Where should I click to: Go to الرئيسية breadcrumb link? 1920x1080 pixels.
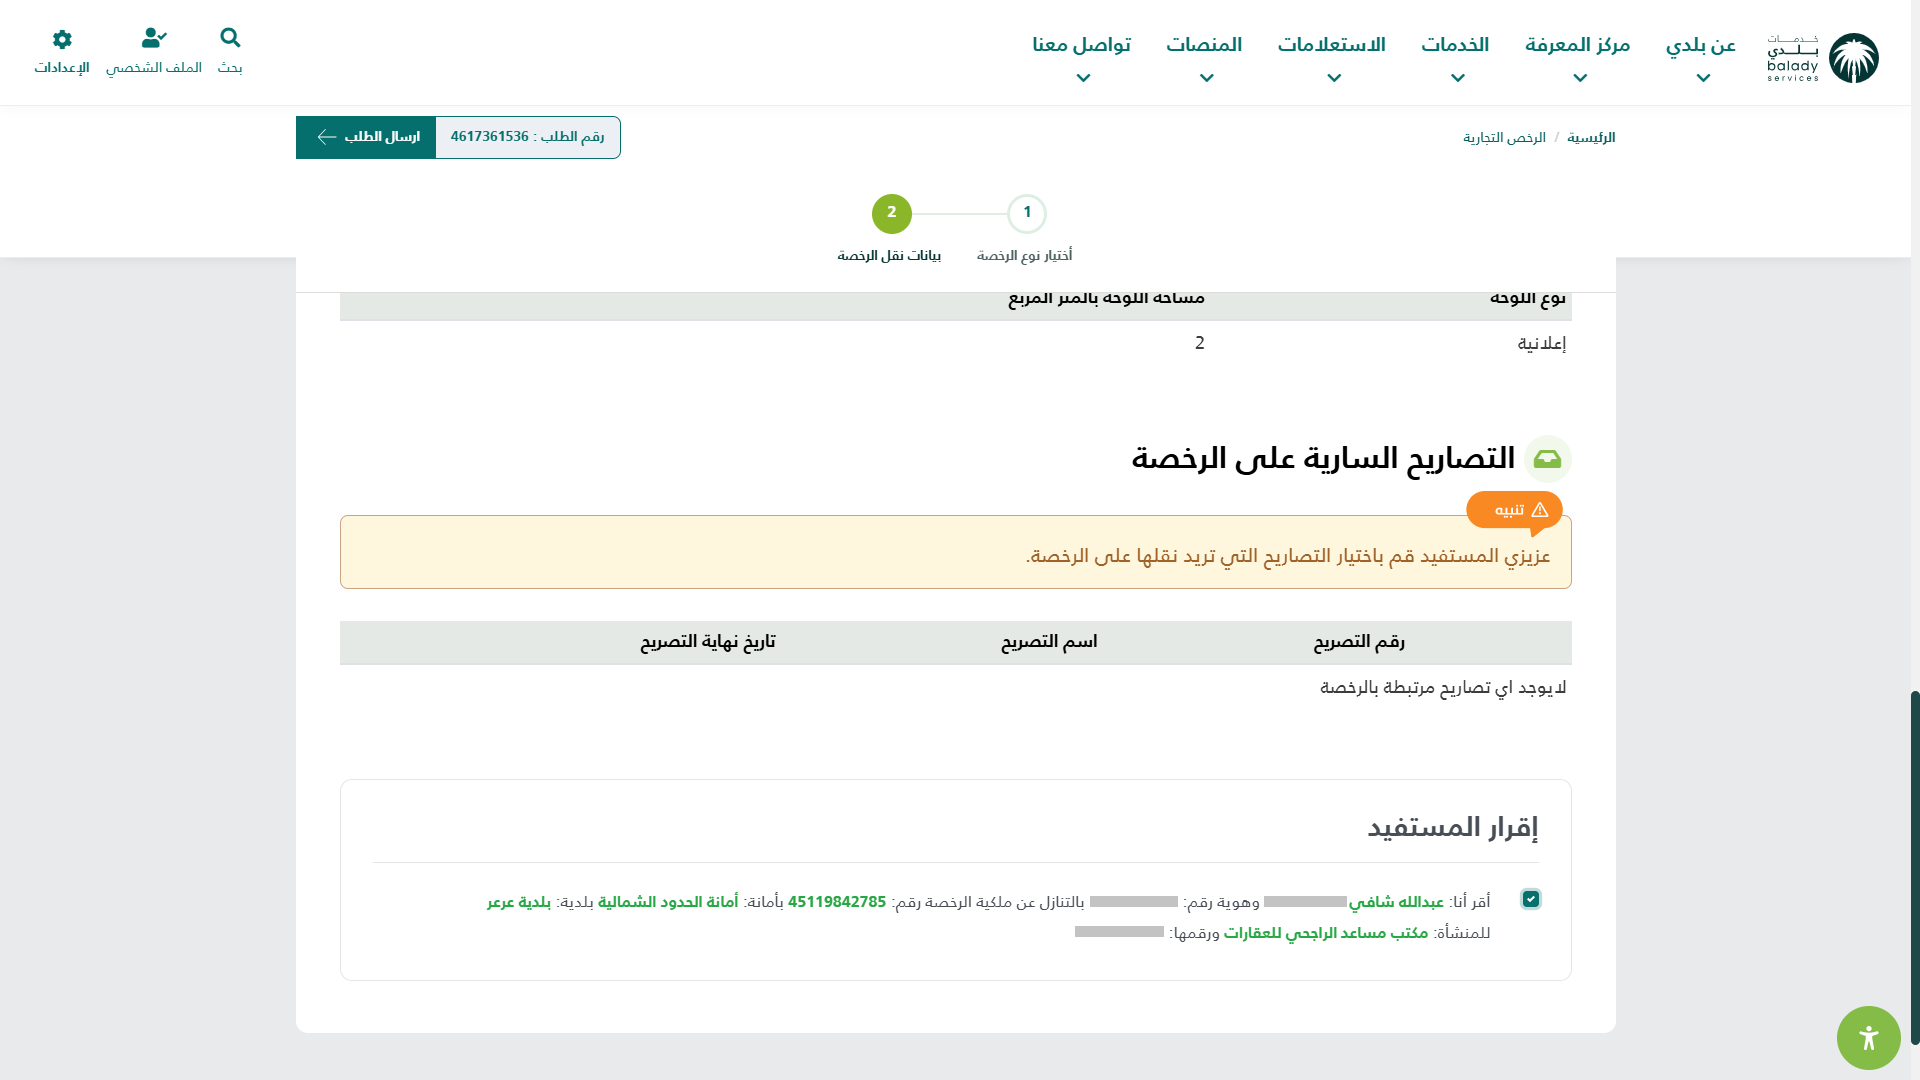tap(1590, 138)
